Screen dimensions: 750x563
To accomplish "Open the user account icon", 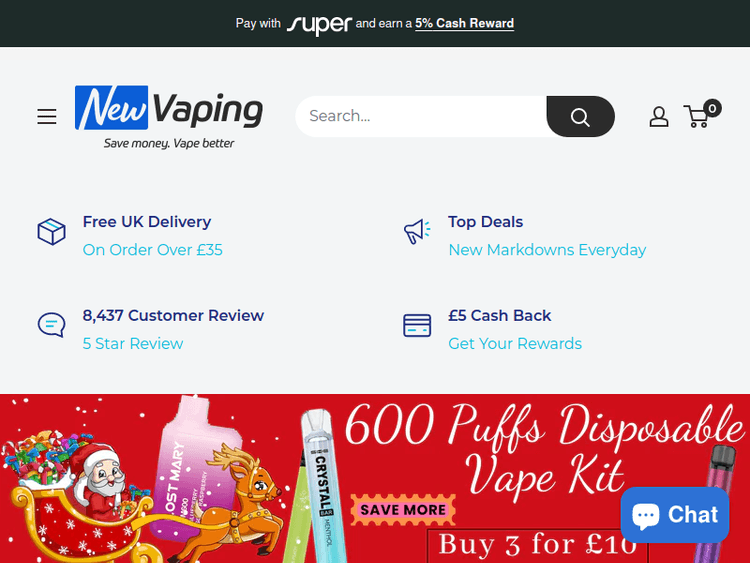I will point(659,117).
